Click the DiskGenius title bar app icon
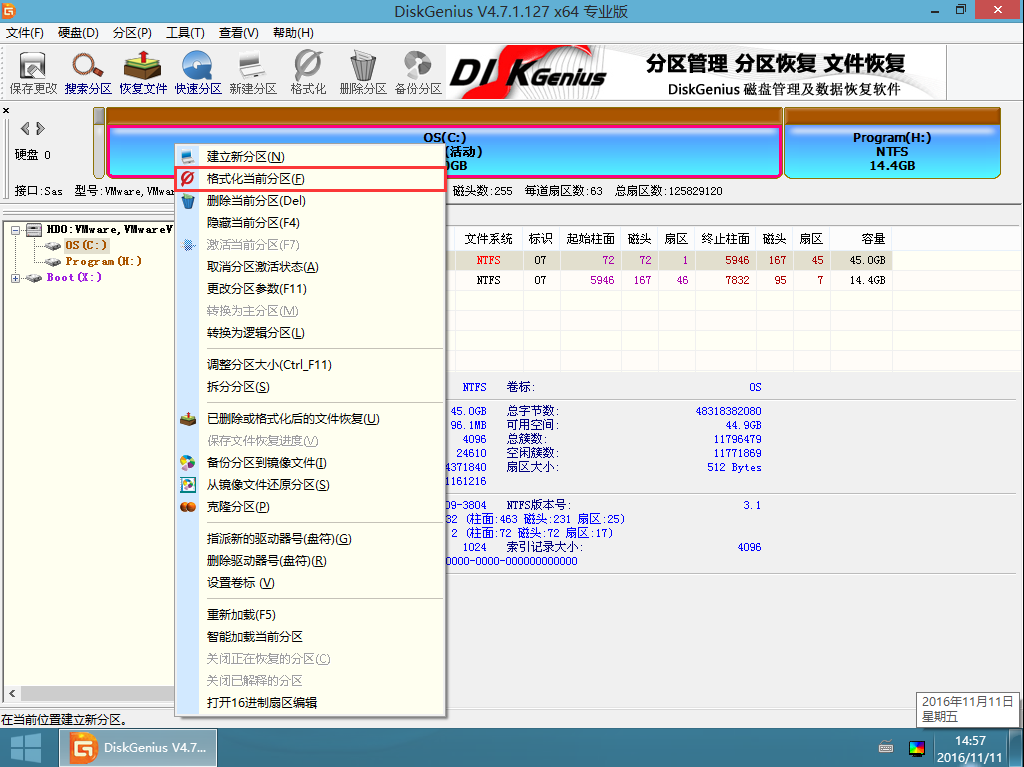 8,10
